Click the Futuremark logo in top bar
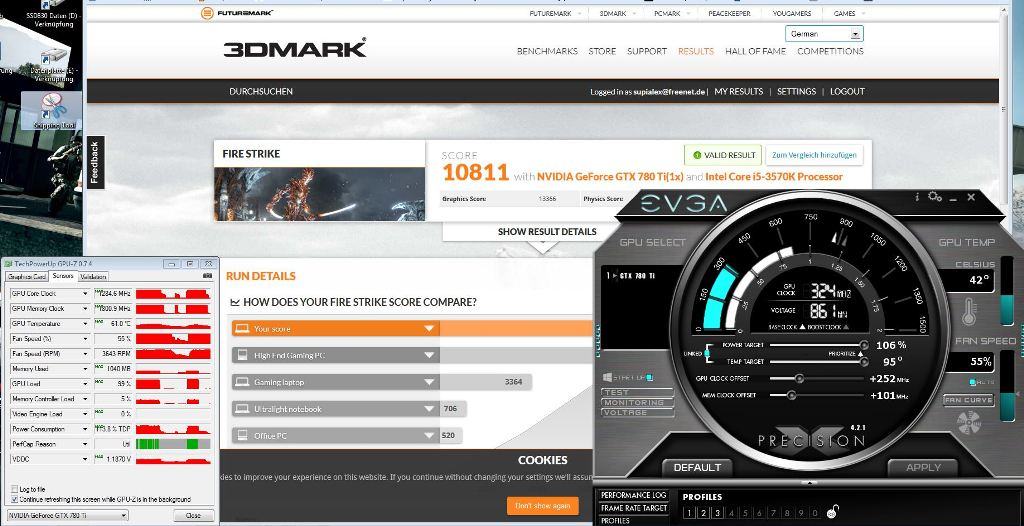 (238, 13)
